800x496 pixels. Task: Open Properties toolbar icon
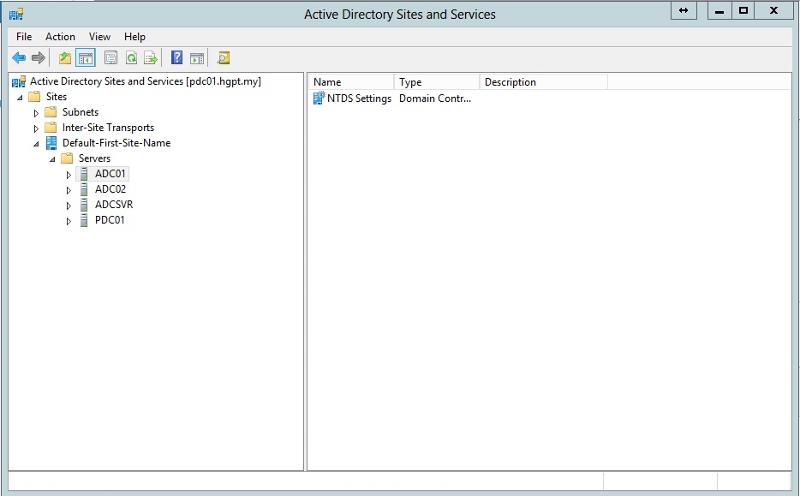(111, 58)
